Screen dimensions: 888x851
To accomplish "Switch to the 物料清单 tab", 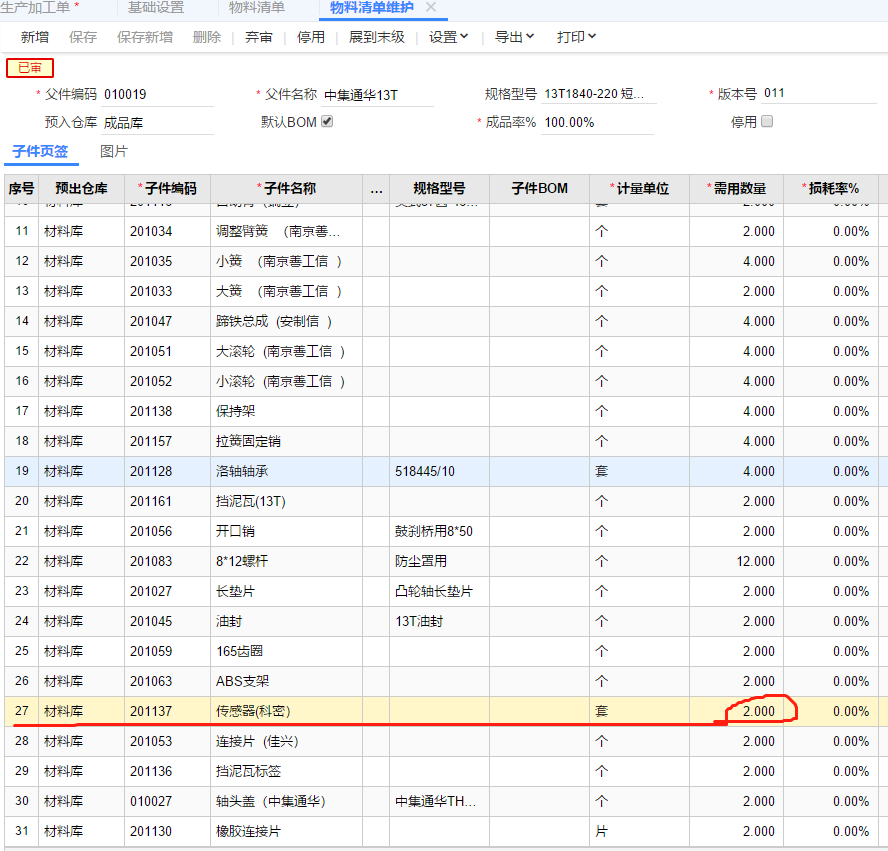I will click(257, 7).
